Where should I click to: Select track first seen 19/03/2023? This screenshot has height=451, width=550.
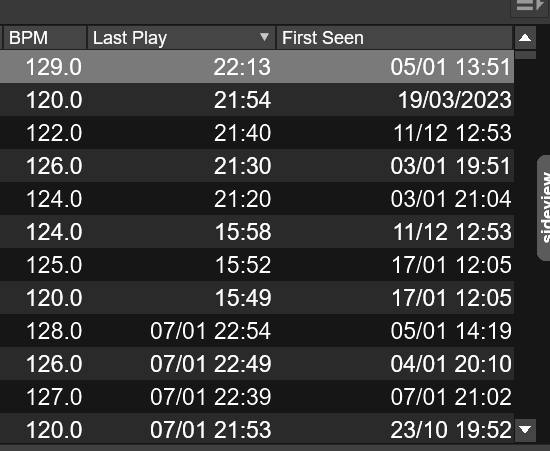pos(257,100)
